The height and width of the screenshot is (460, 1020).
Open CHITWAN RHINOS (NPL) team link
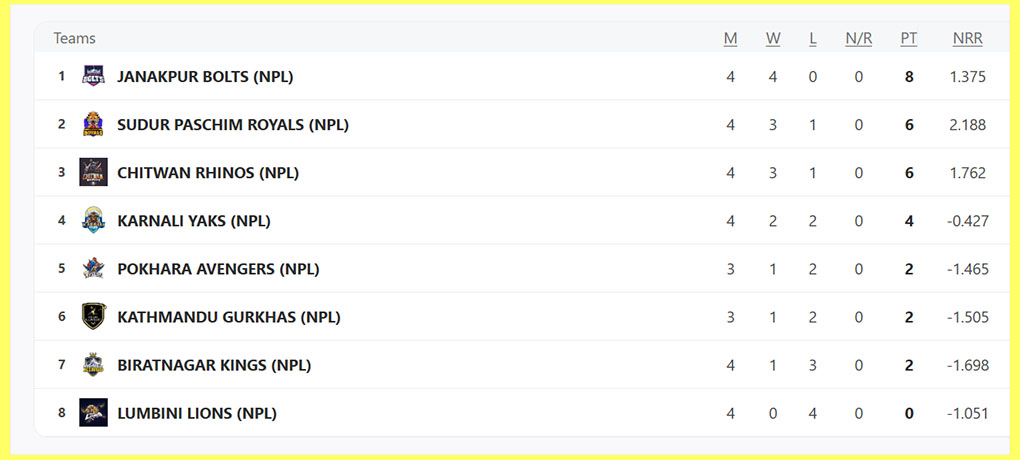pos(208,172)
